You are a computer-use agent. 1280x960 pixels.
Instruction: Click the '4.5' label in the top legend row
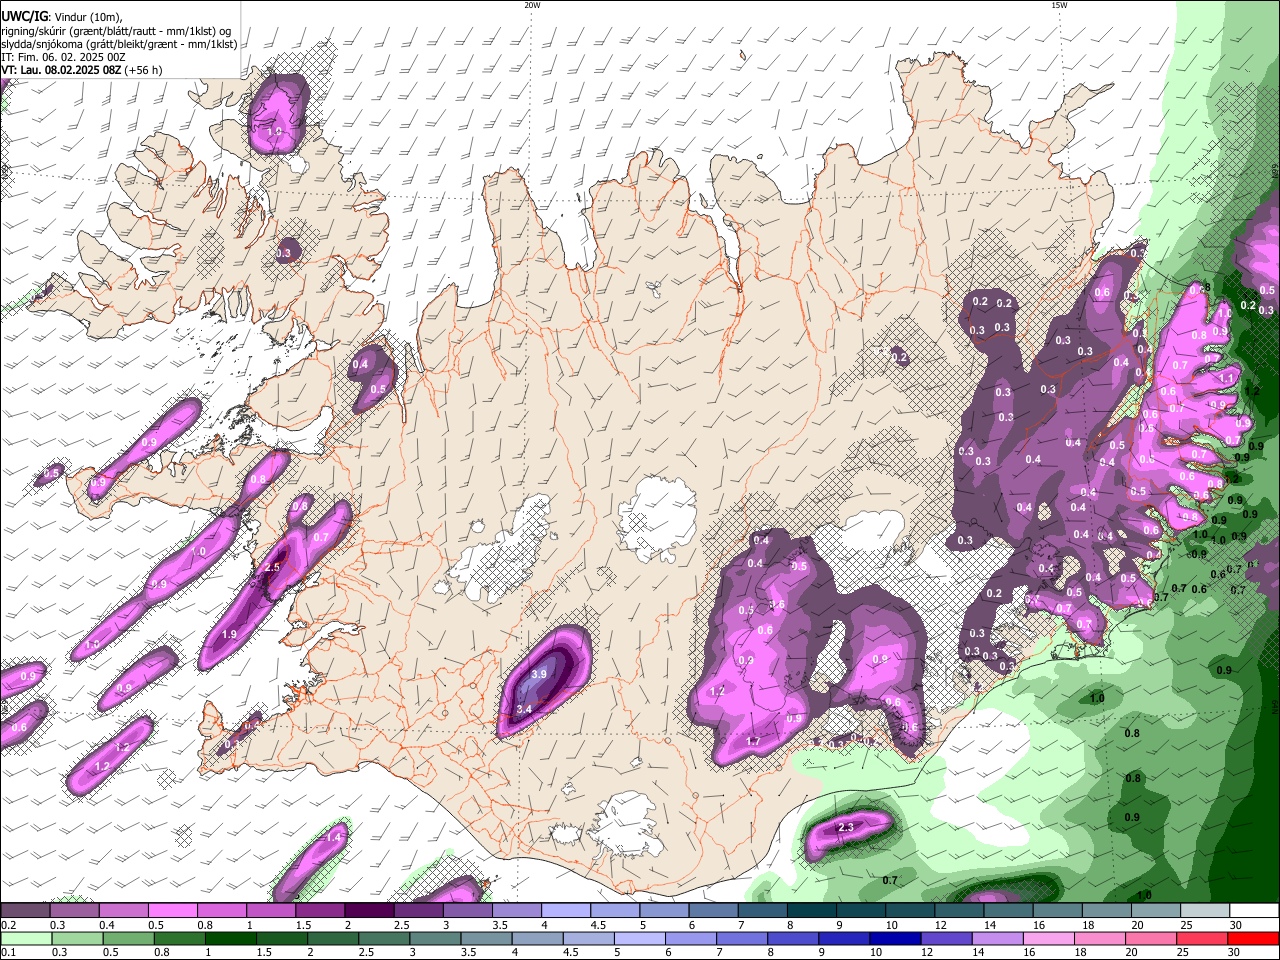click(598, 925)
